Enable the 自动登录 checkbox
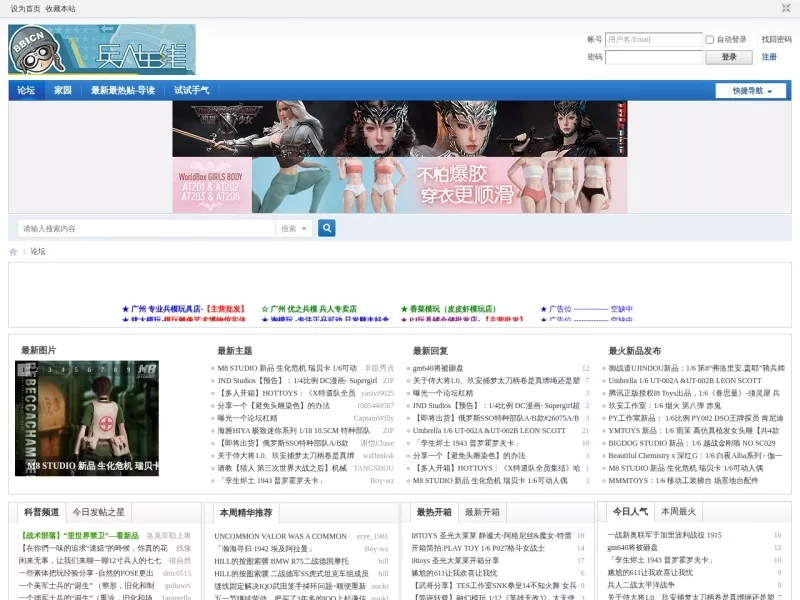800x600 pixels. (709, 40)
